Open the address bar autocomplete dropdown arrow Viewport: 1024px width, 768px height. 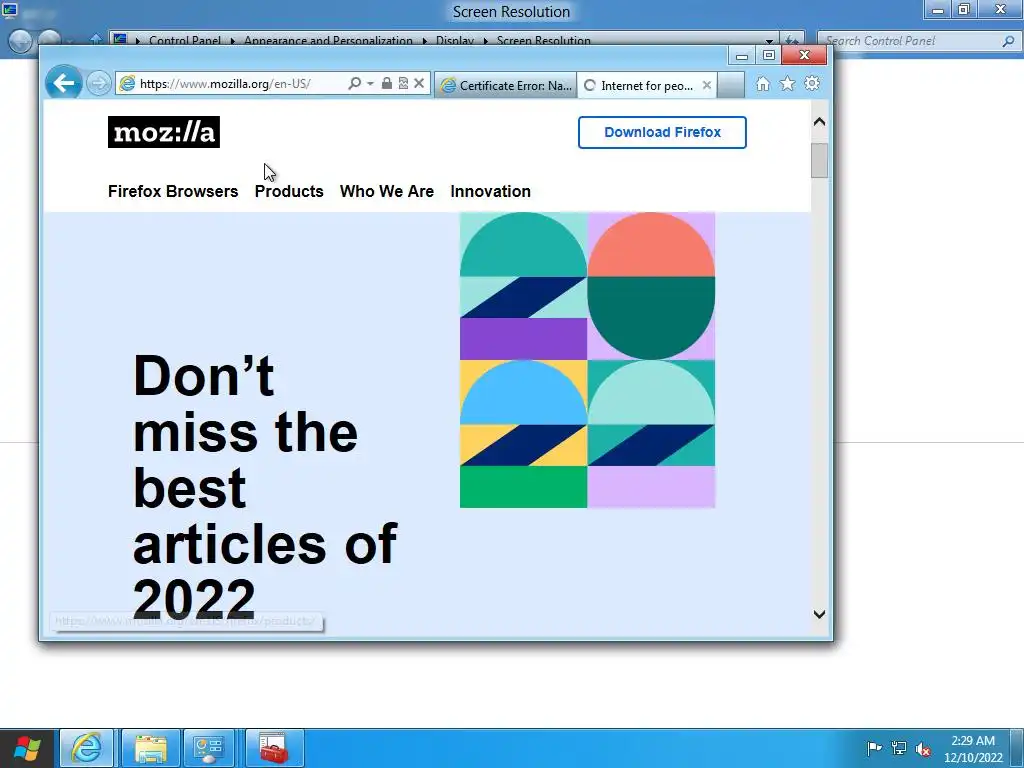(370, 84)
